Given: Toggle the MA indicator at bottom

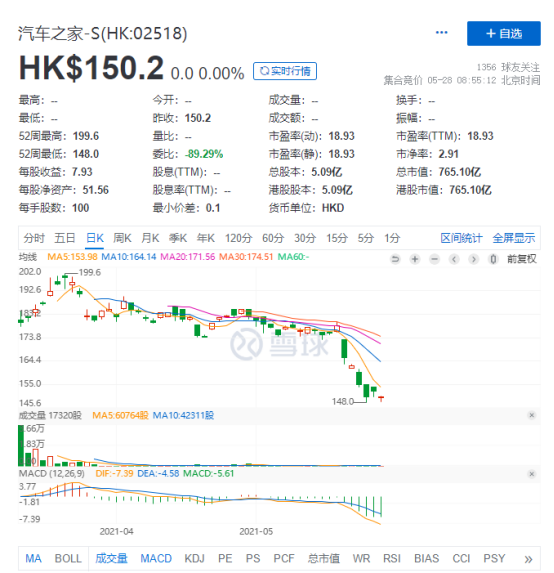Looking at the screenshot, I should [33, 558].
